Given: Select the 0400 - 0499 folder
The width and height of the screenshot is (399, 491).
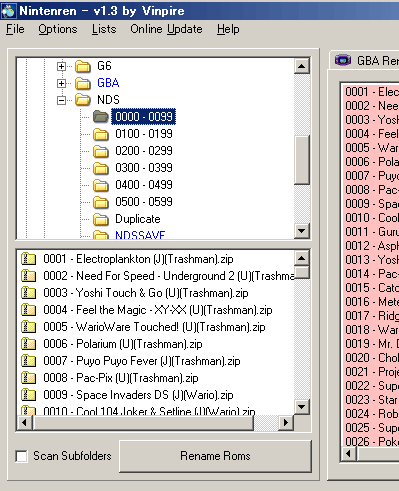Looking at the screenshot, I should 144,185.
